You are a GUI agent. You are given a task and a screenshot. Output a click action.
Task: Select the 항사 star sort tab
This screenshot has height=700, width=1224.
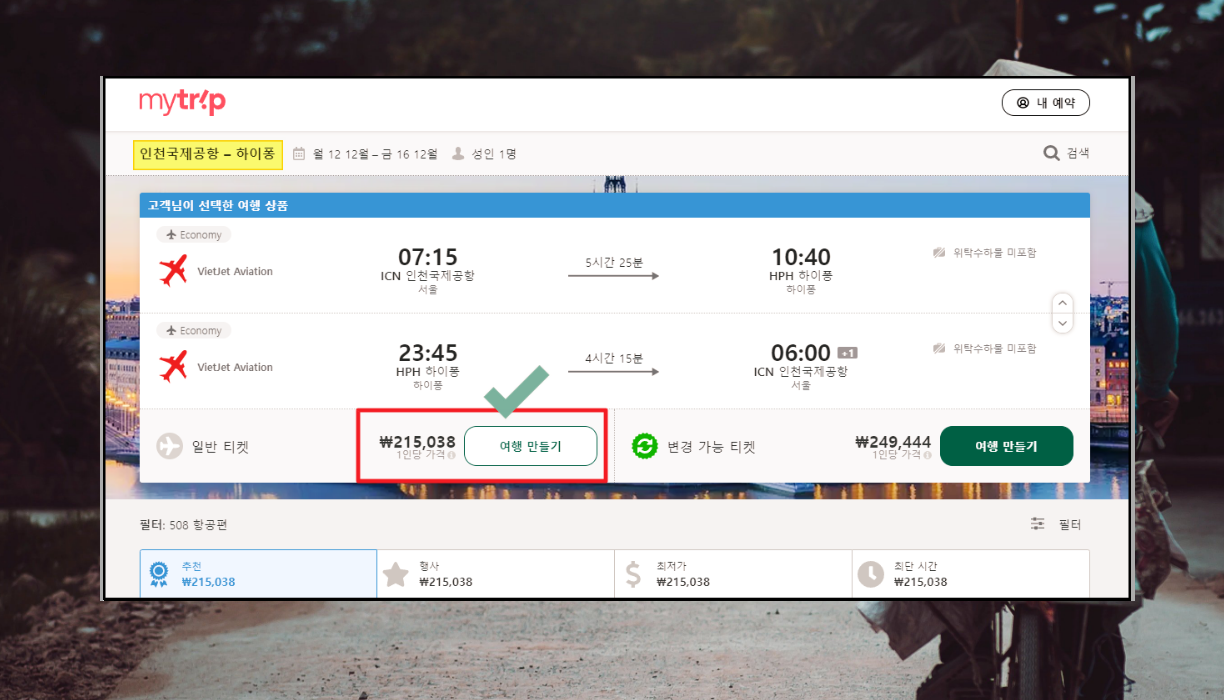pos(496,574)
